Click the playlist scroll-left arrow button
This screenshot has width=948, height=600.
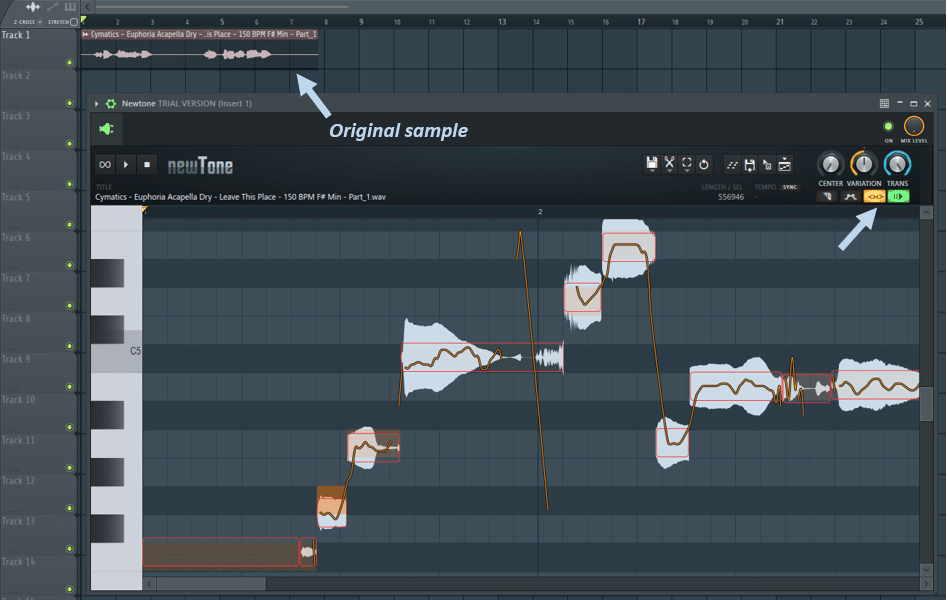coord(87,7)
